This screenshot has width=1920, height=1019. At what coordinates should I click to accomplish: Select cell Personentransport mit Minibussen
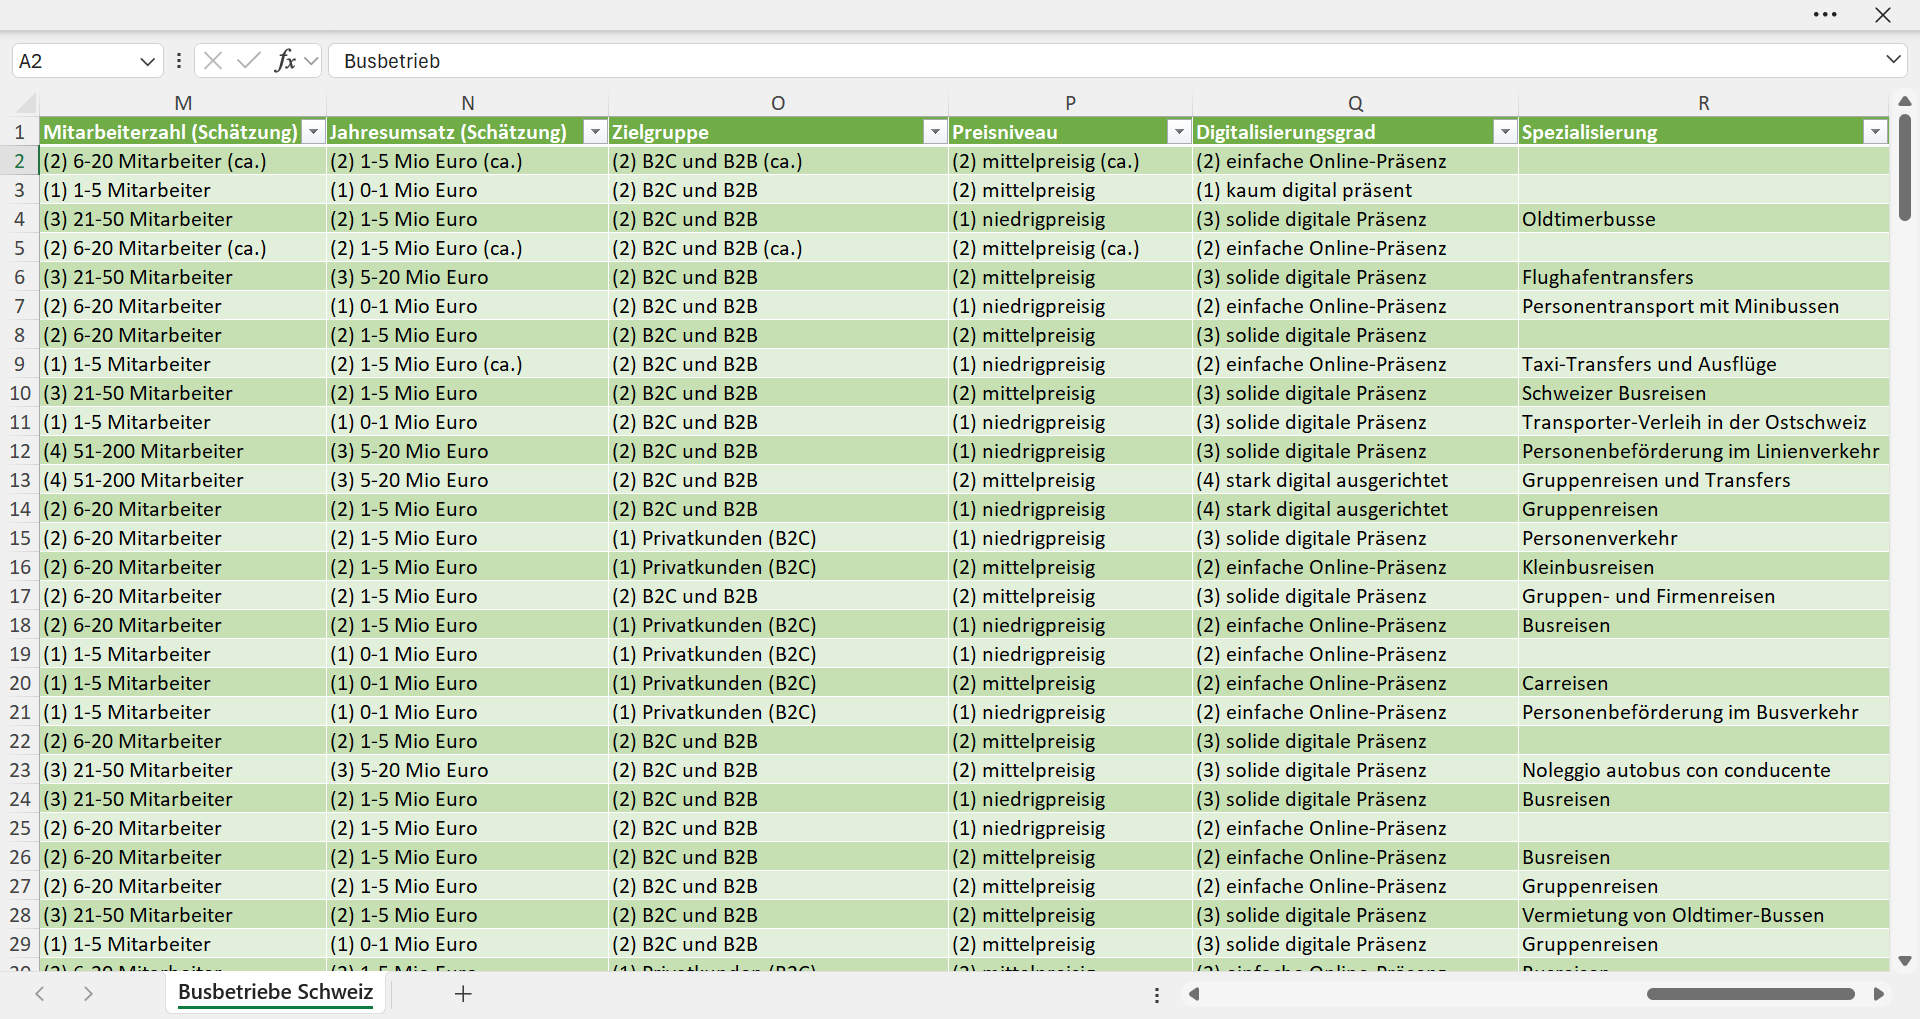pyautogui.click(x=1703, y=306)
